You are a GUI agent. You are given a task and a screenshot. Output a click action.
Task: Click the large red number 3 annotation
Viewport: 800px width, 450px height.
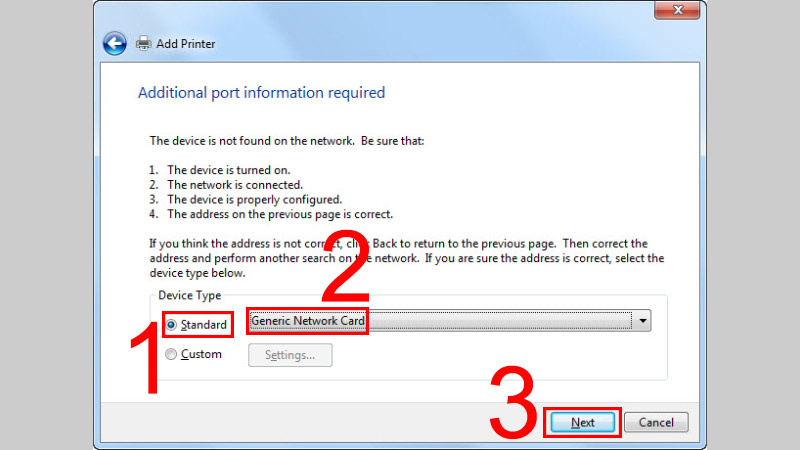point(516,402)
